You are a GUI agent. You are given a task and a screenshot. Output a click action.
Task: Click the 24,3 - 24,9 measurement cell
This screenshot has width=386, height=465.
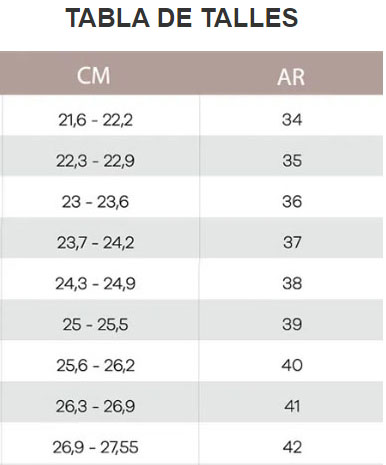[x=100, y=279]
